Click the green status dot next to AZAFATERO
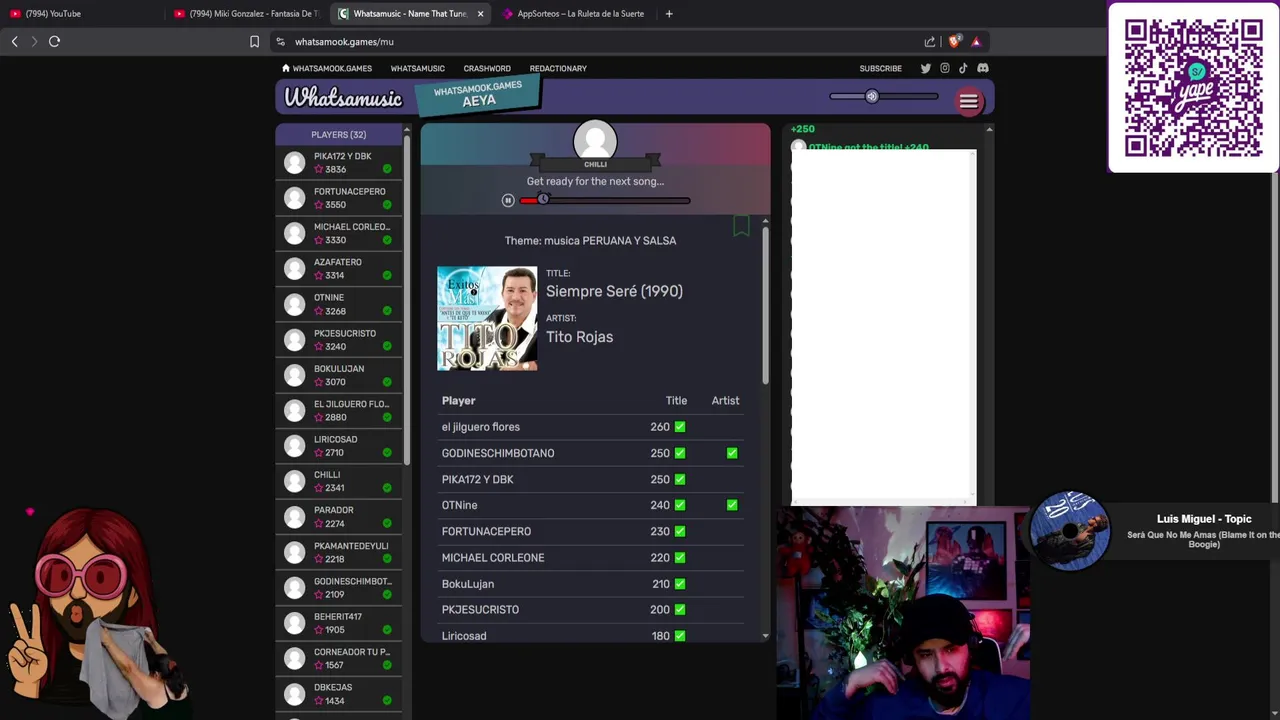 [x=387, y=275]
